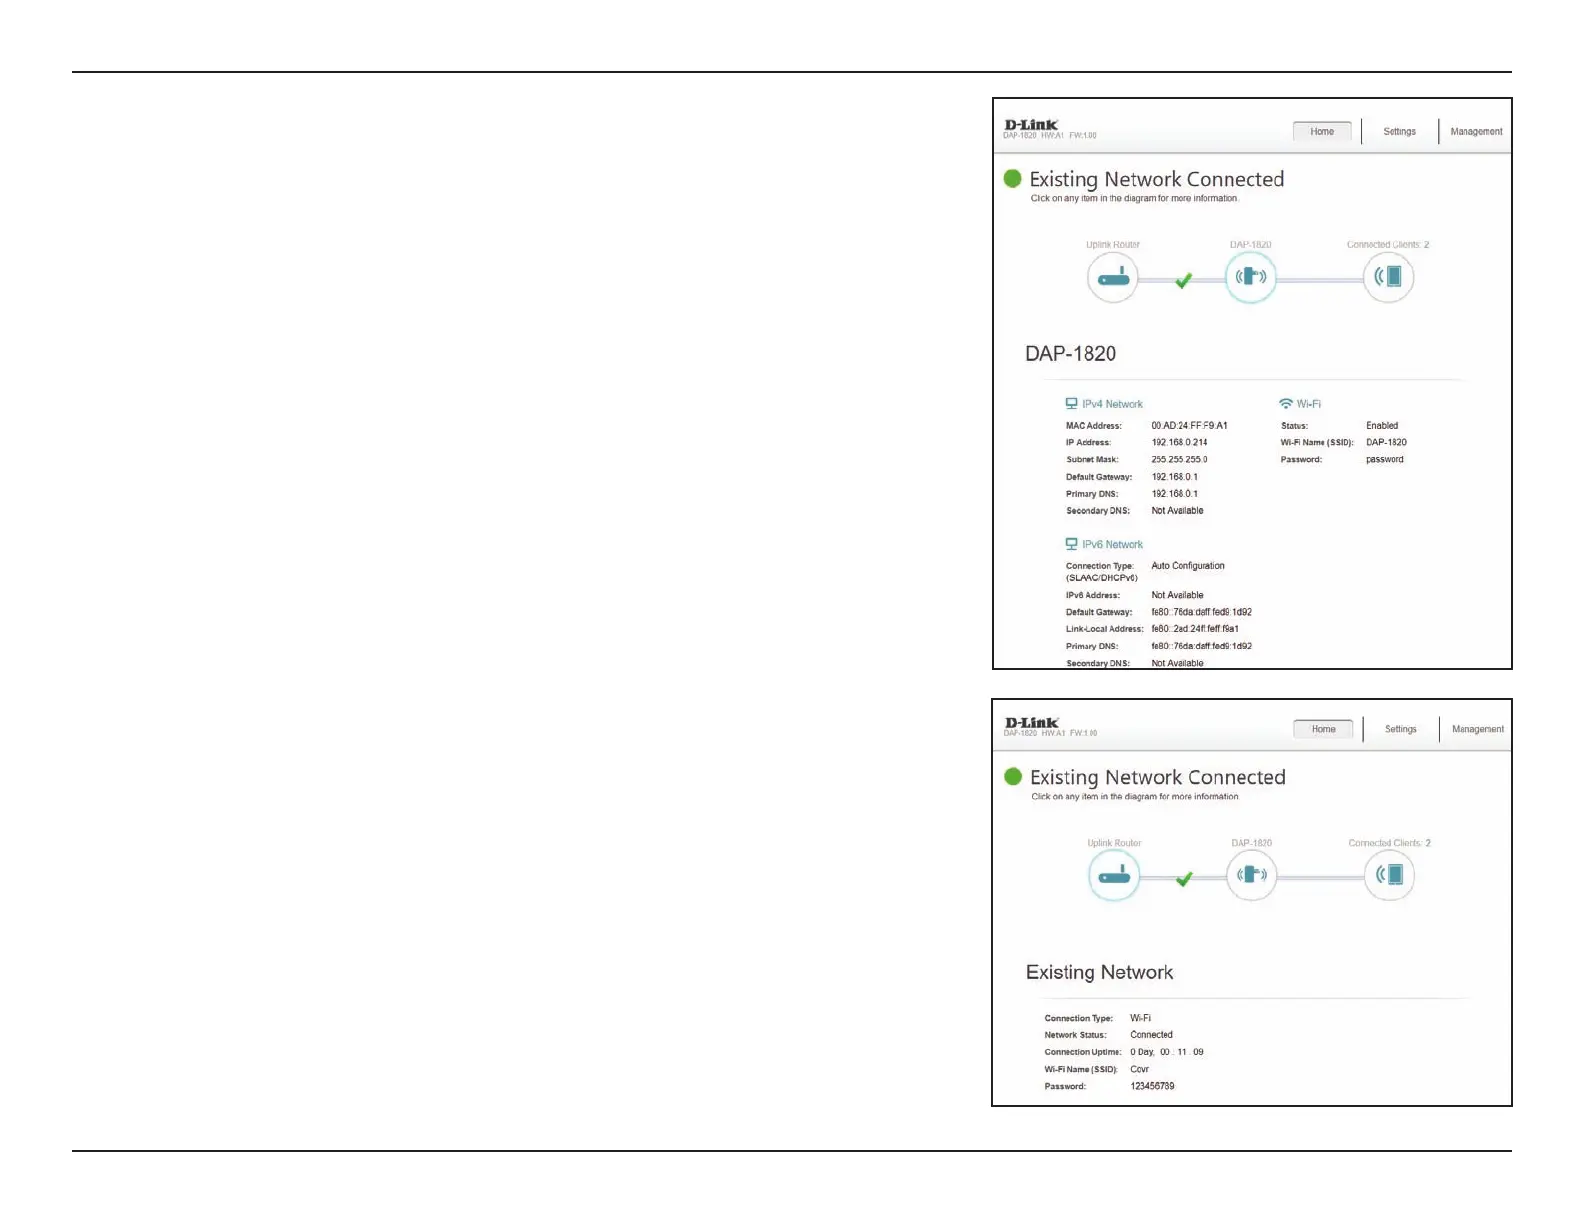Select the Network Status value "Connected"
Viewport: 1584px width, 1224px height.
tap(1151, 1035)
